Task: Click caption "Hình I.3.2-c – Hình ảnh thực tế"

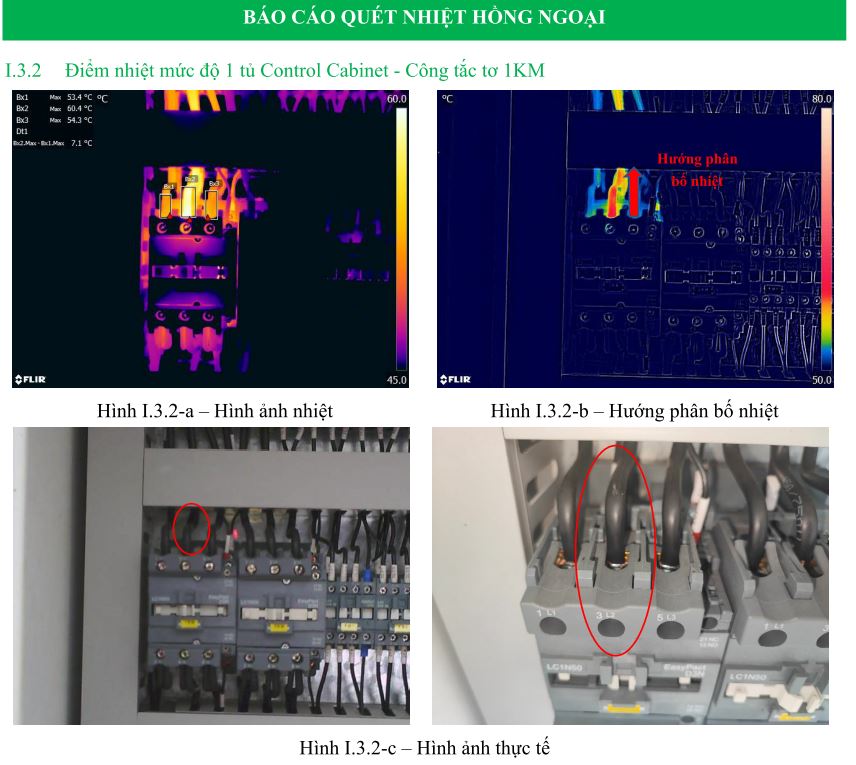Action: coord(425,747)
